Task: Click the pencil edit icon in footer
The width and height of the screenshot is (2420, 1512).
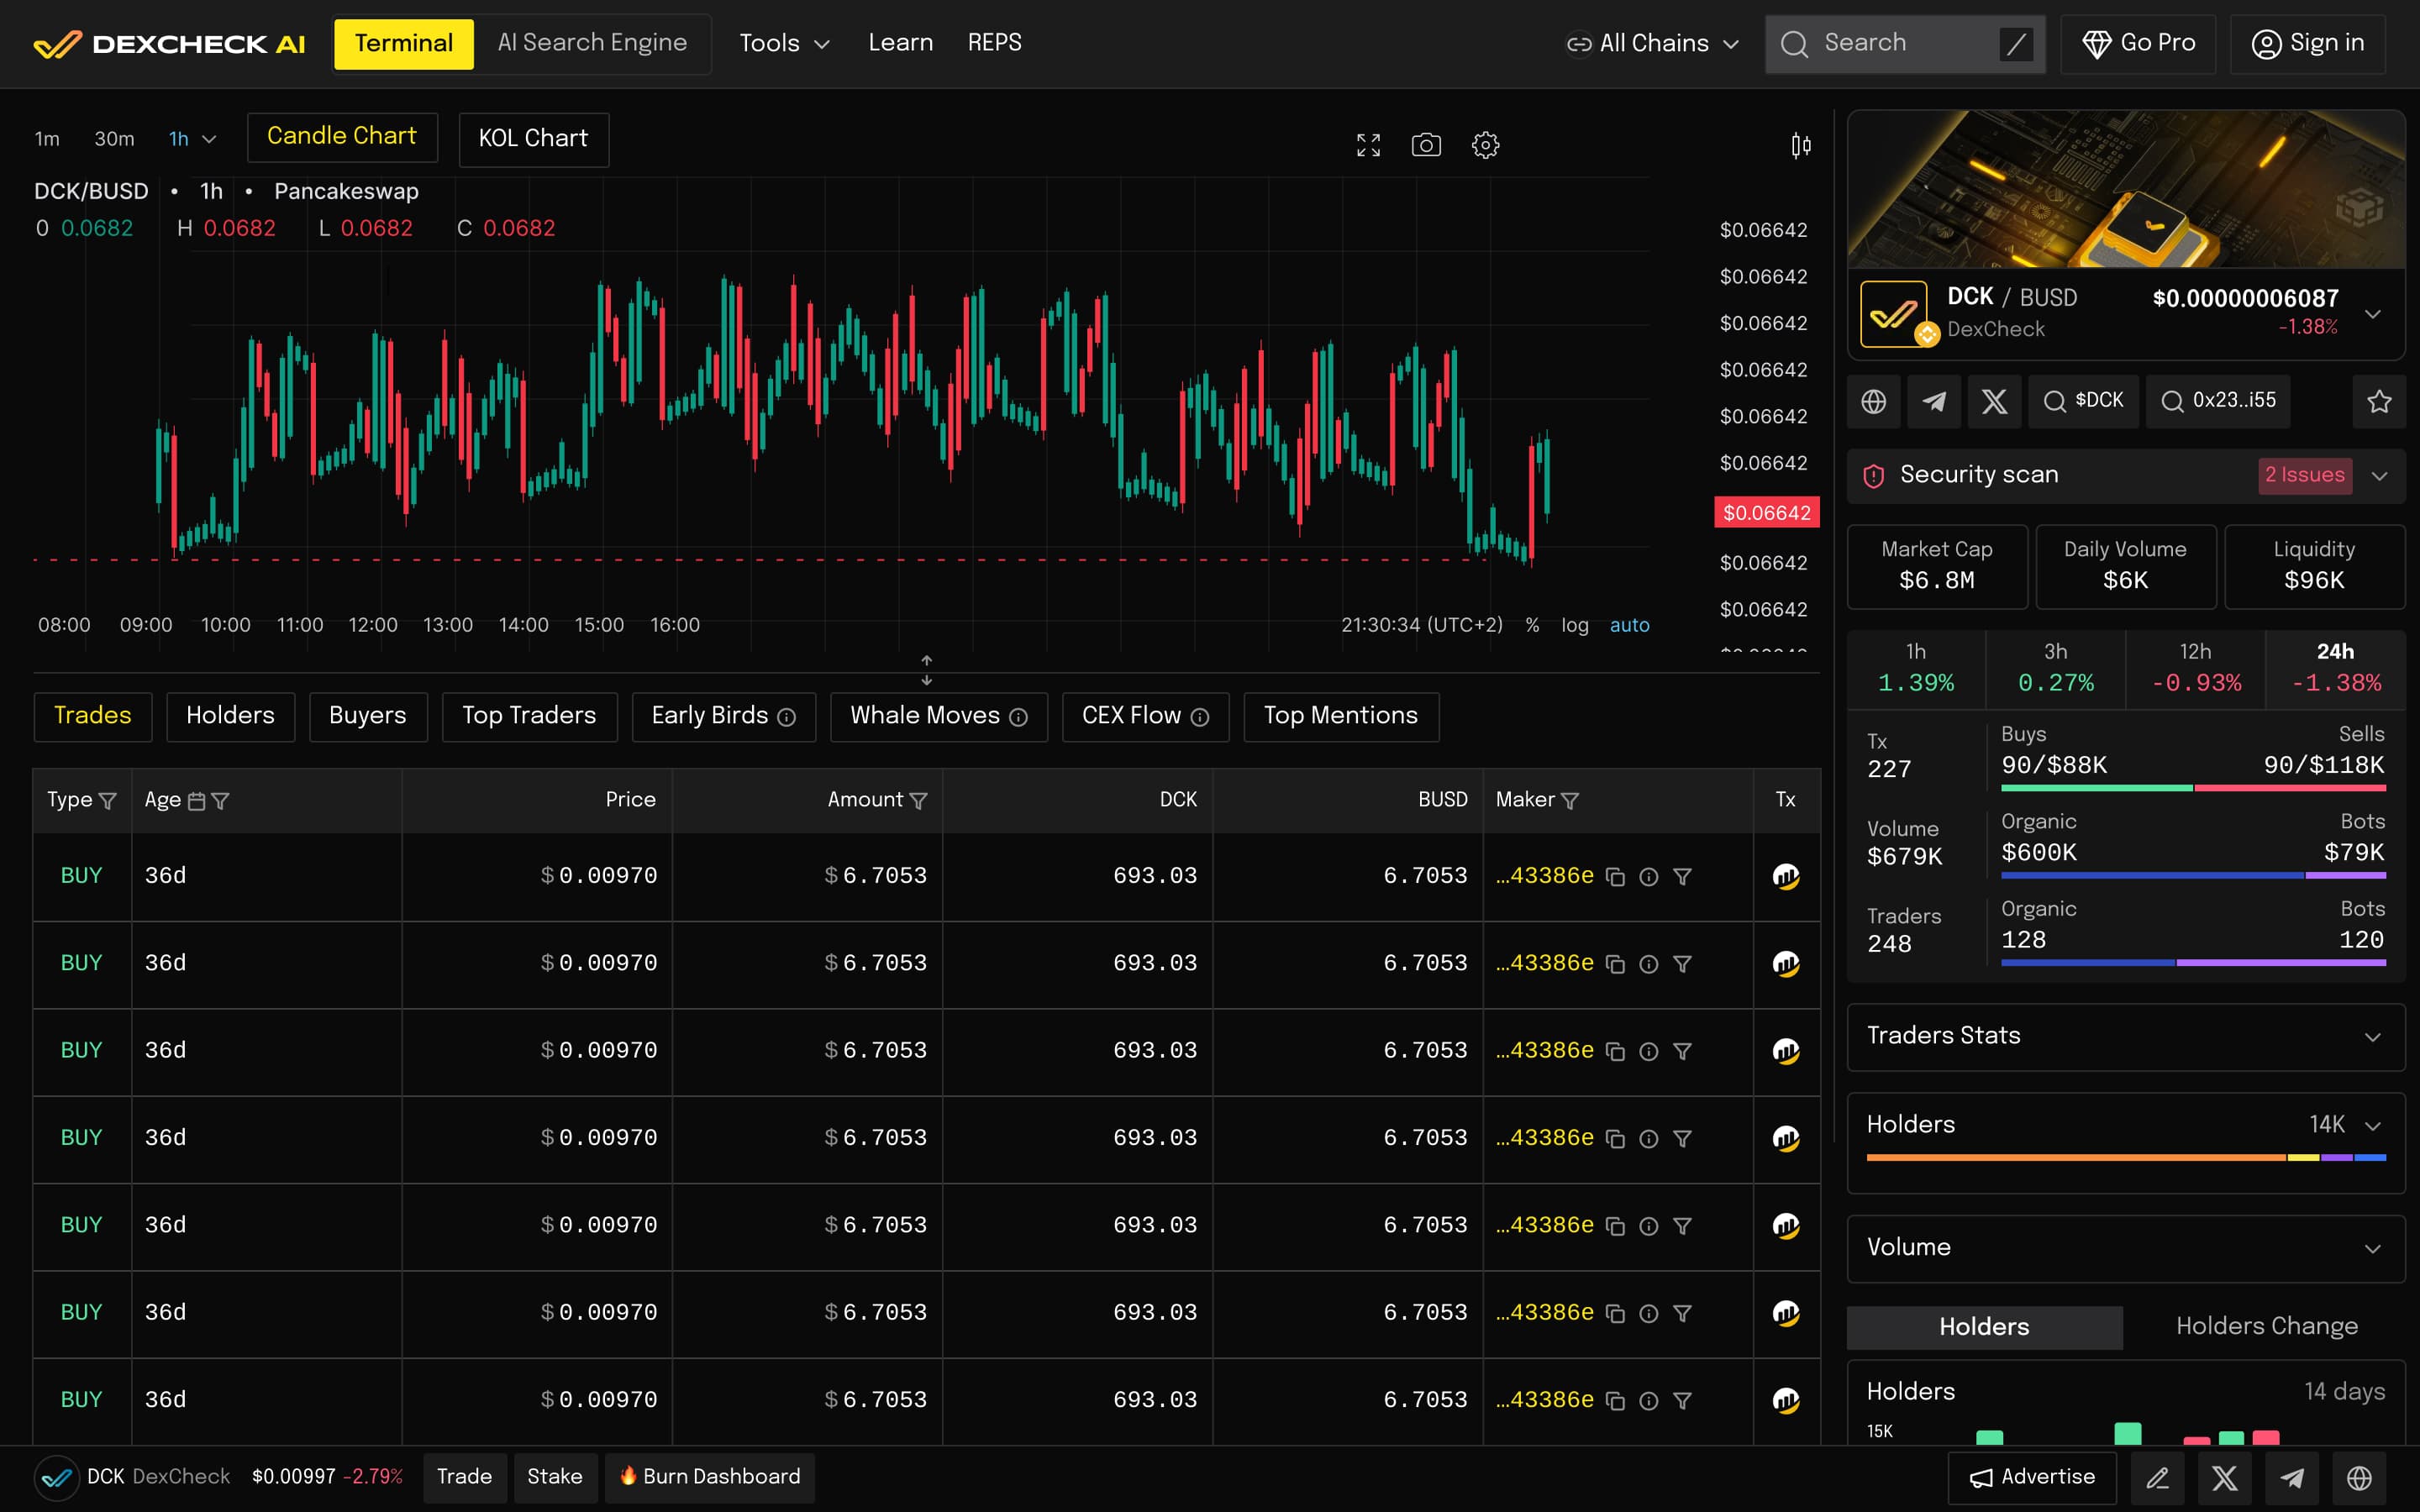Action: coord(2158,1477)
